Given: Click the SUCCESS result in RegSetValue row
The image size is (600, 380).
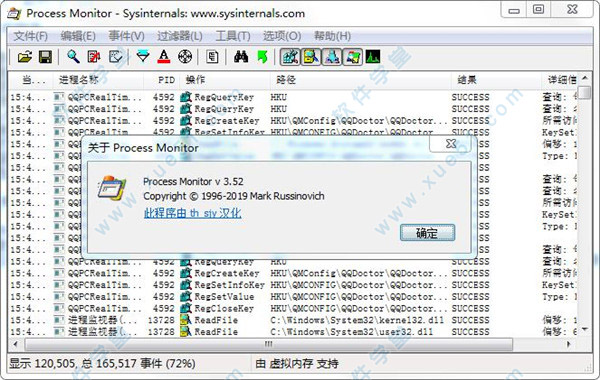Looking at the screenshot, I should (470, 297).
